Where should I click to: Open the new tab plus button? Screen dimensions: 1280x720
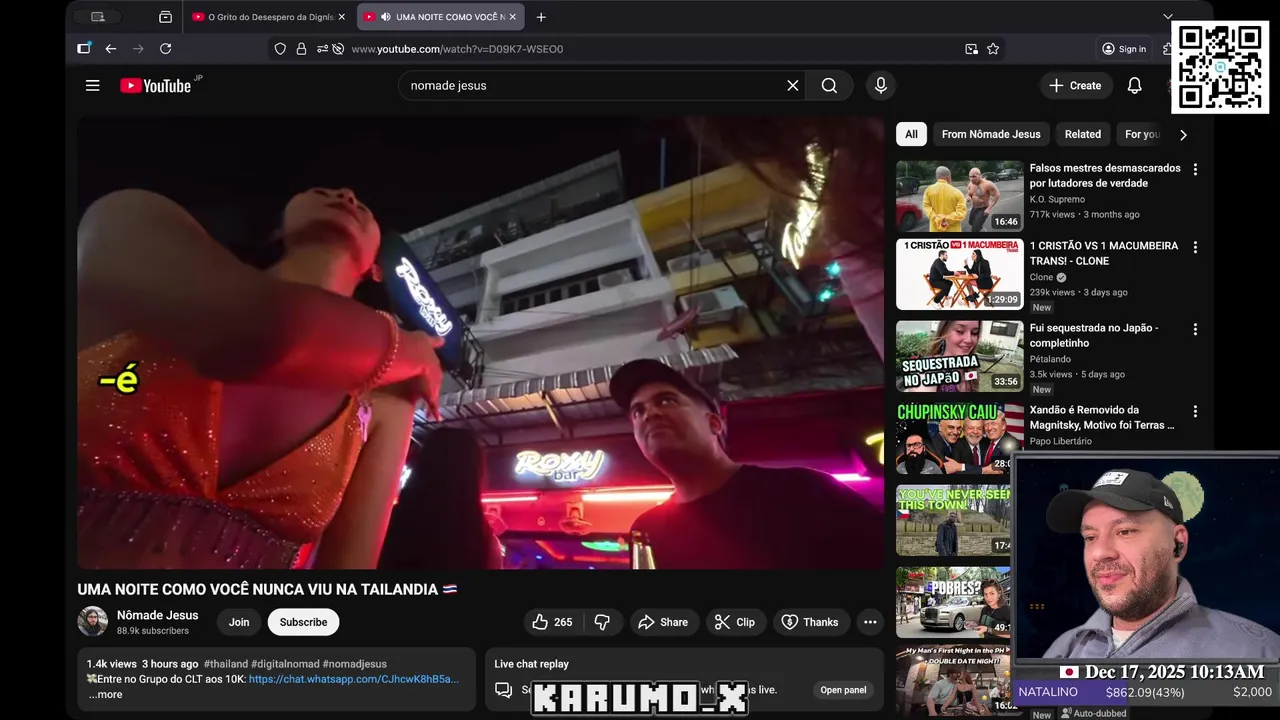coord(541,17)
